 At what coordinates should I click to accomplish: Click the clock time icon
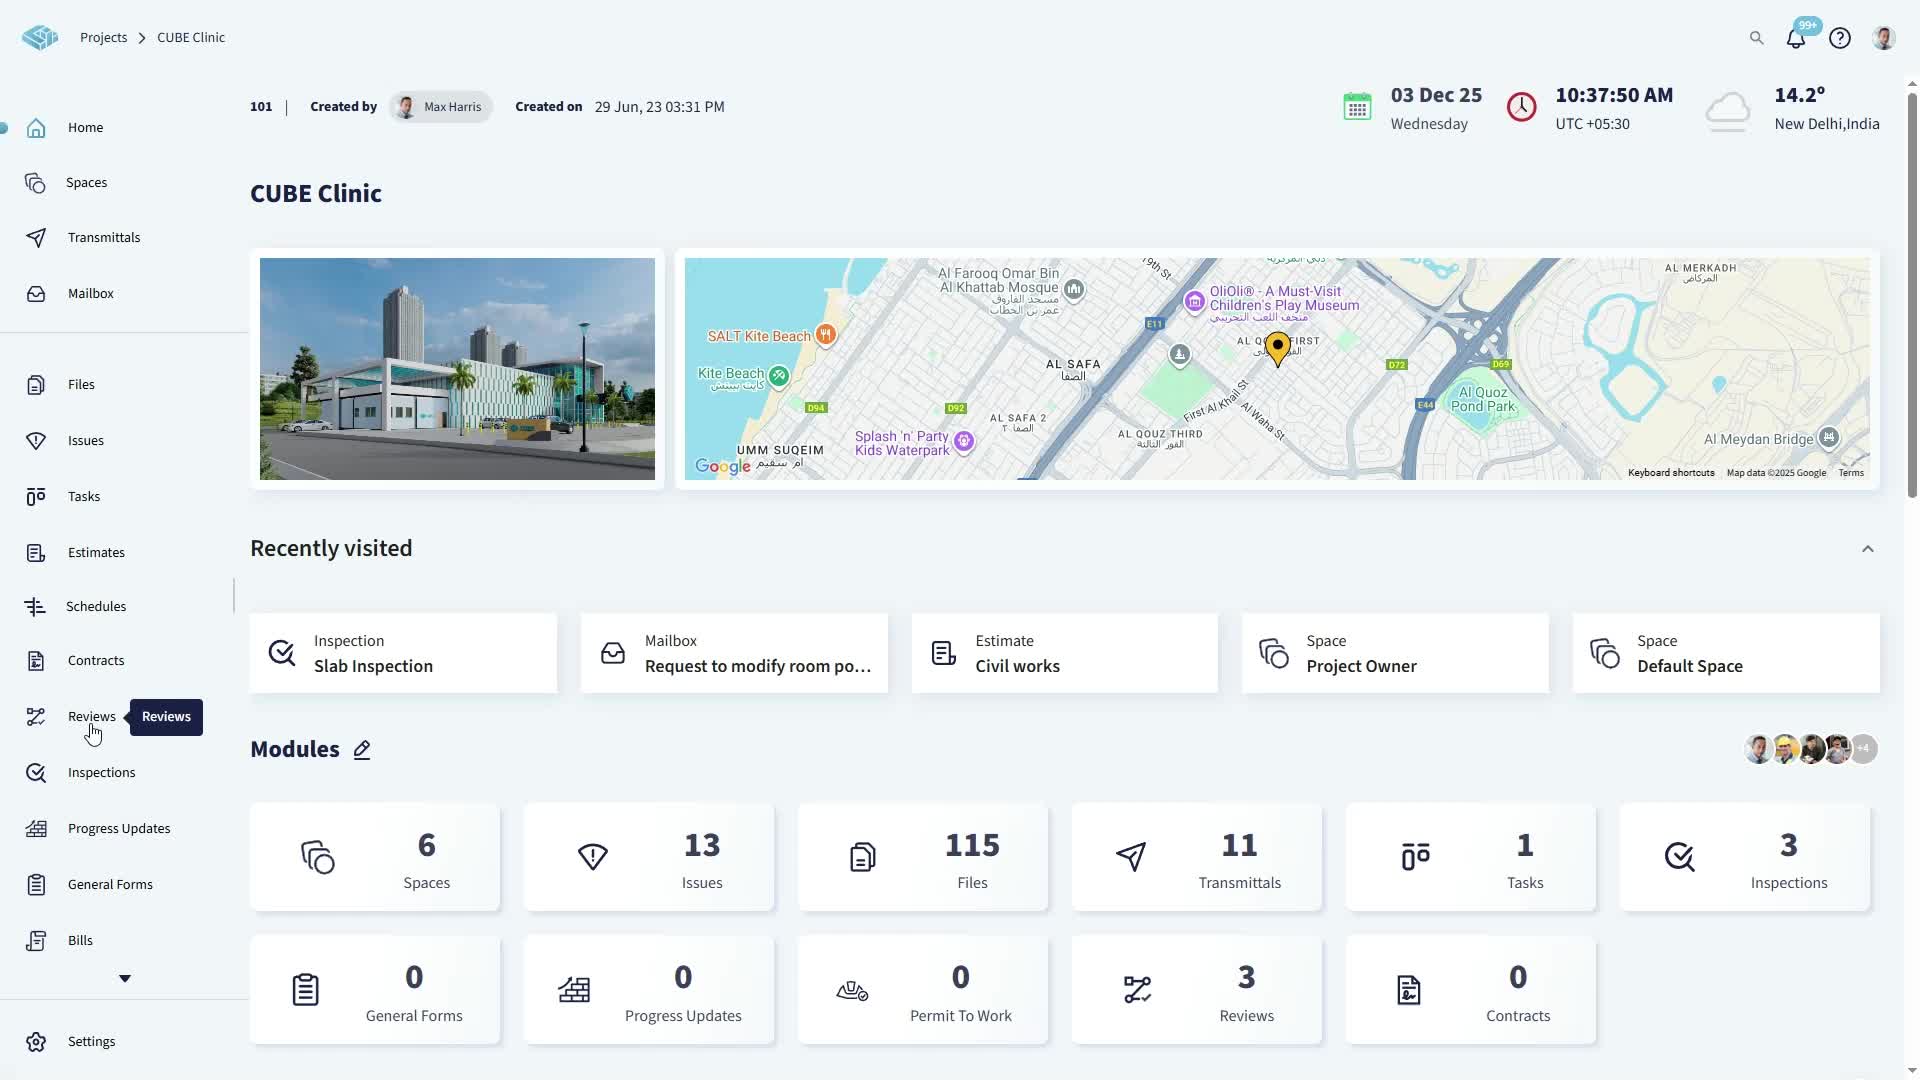[1521, 107]
